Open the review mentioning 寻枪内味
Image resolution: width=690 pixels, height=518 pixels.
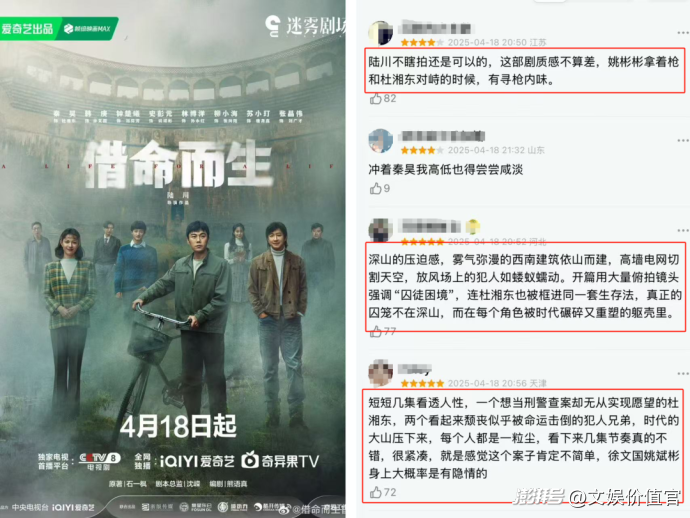coord(524,70)
